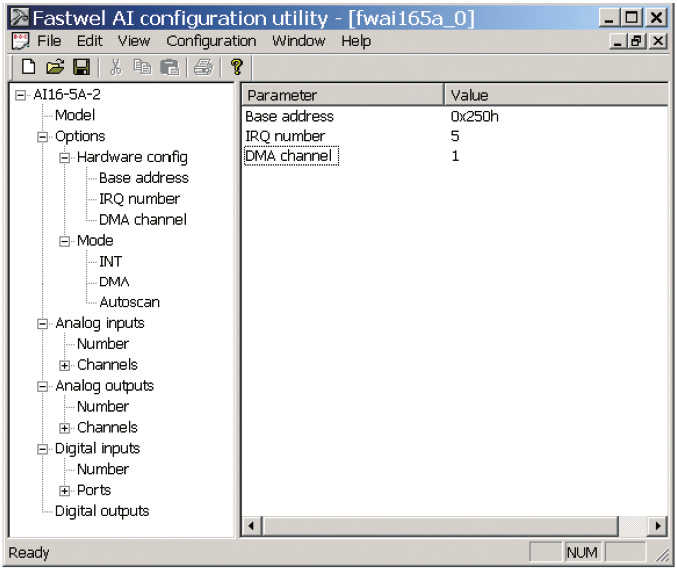Click the Parameter column header
The width and height of the screenshot is (677, 573).
(343, 95)
